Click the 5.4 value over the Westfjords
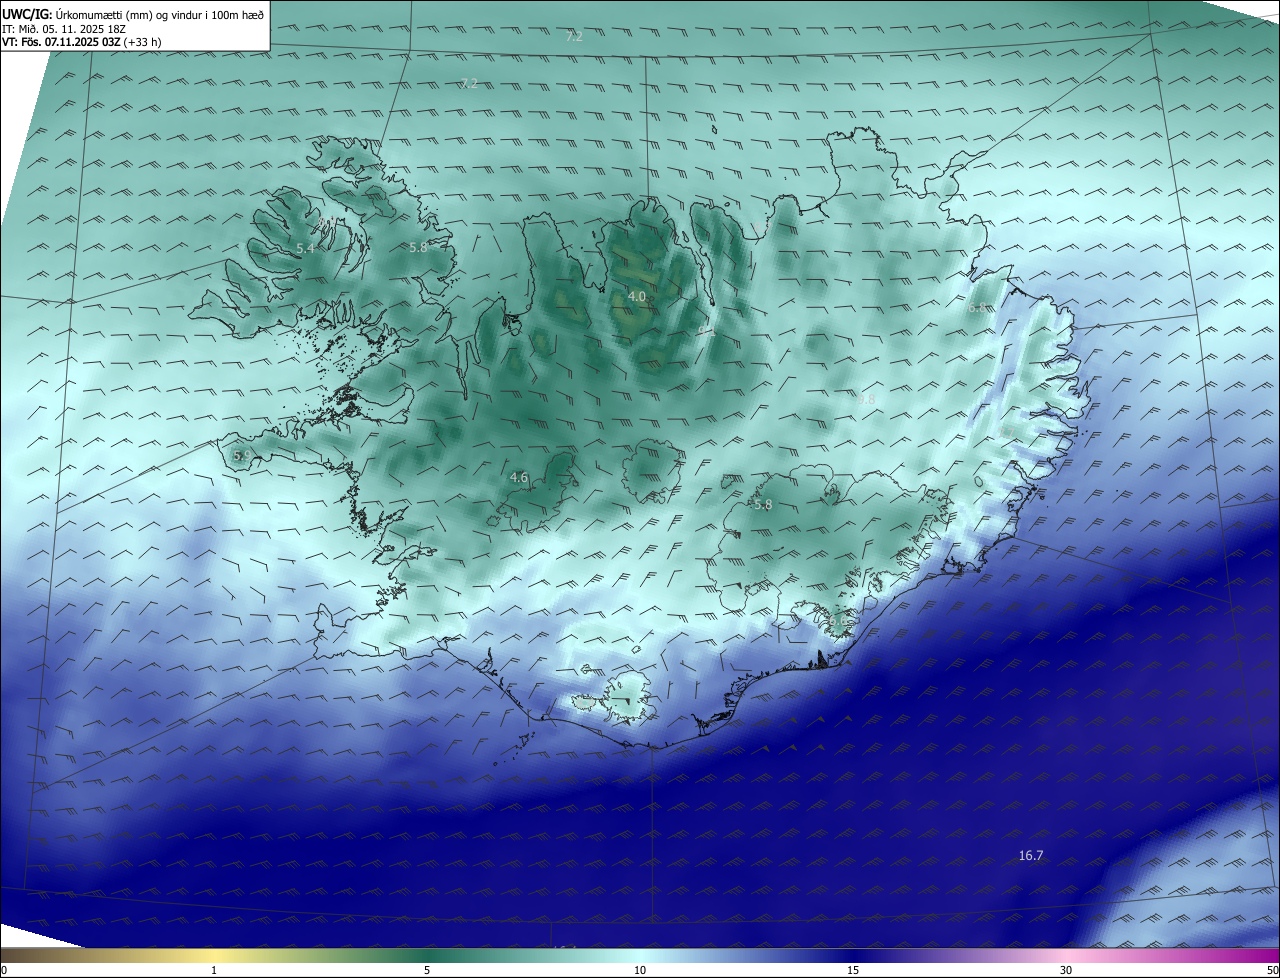 pyautogui.click(x=305, y=247)
